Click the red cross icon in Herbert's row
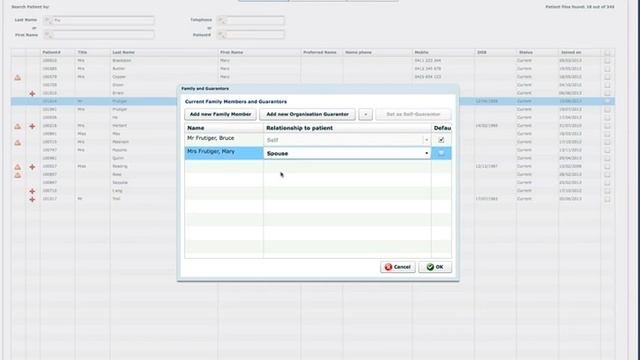The height and width of the screenshot is (360, 640). (x=32, y=126)
